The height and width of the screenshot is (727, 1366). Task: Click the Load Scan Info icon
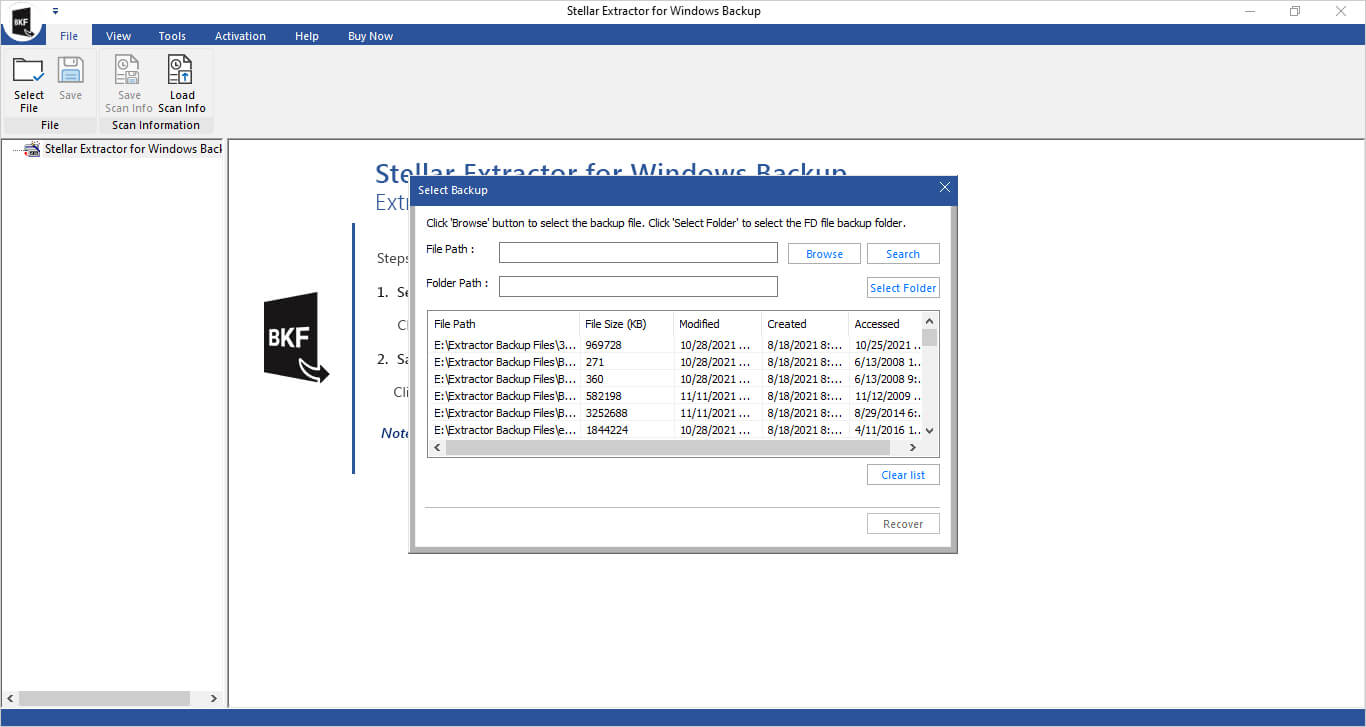click(x=181, y=70)
